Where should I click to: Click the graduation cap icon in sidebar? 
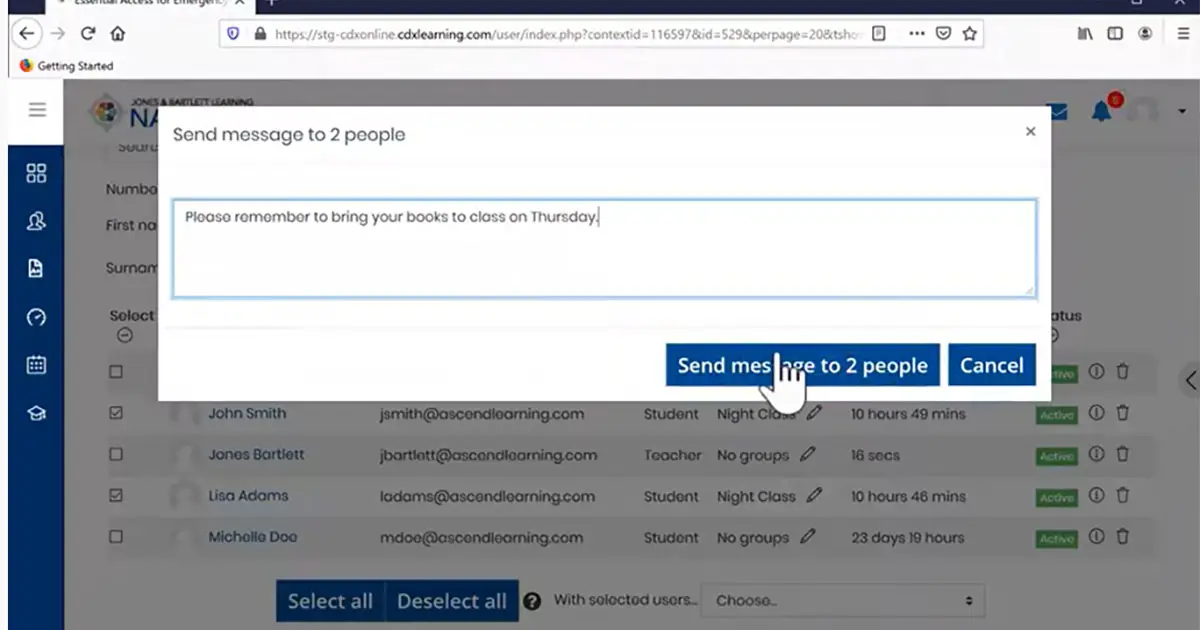tap(36, 413)
